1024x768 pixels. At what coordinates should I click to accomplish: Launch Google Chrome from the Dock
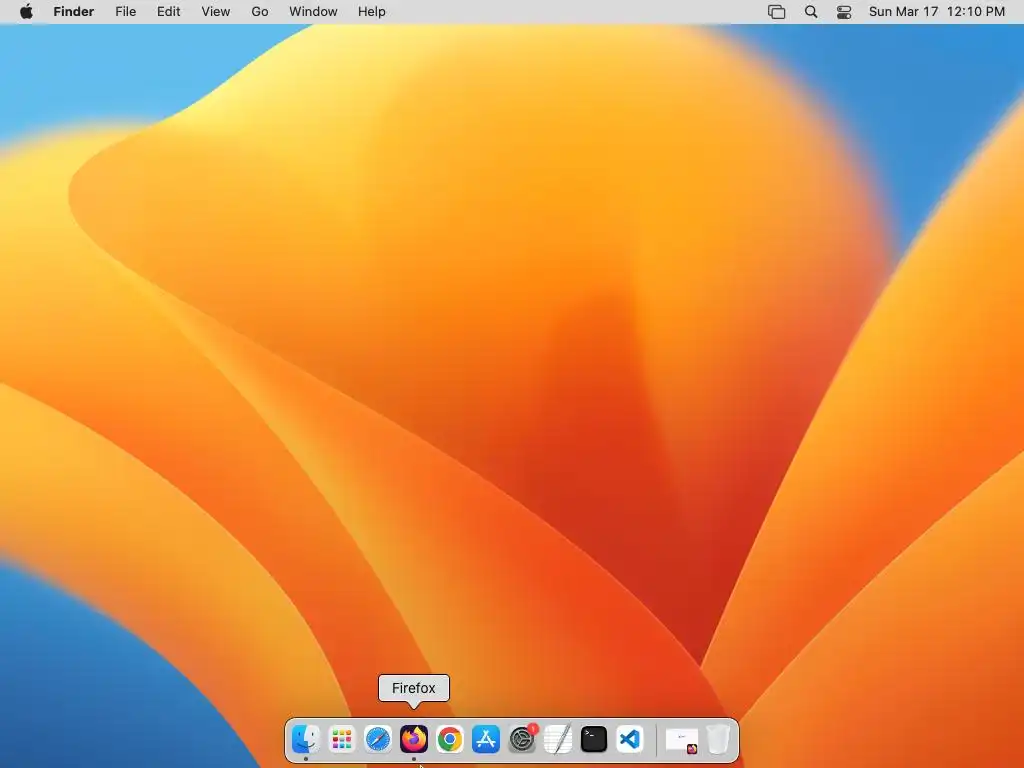(449, 739)
